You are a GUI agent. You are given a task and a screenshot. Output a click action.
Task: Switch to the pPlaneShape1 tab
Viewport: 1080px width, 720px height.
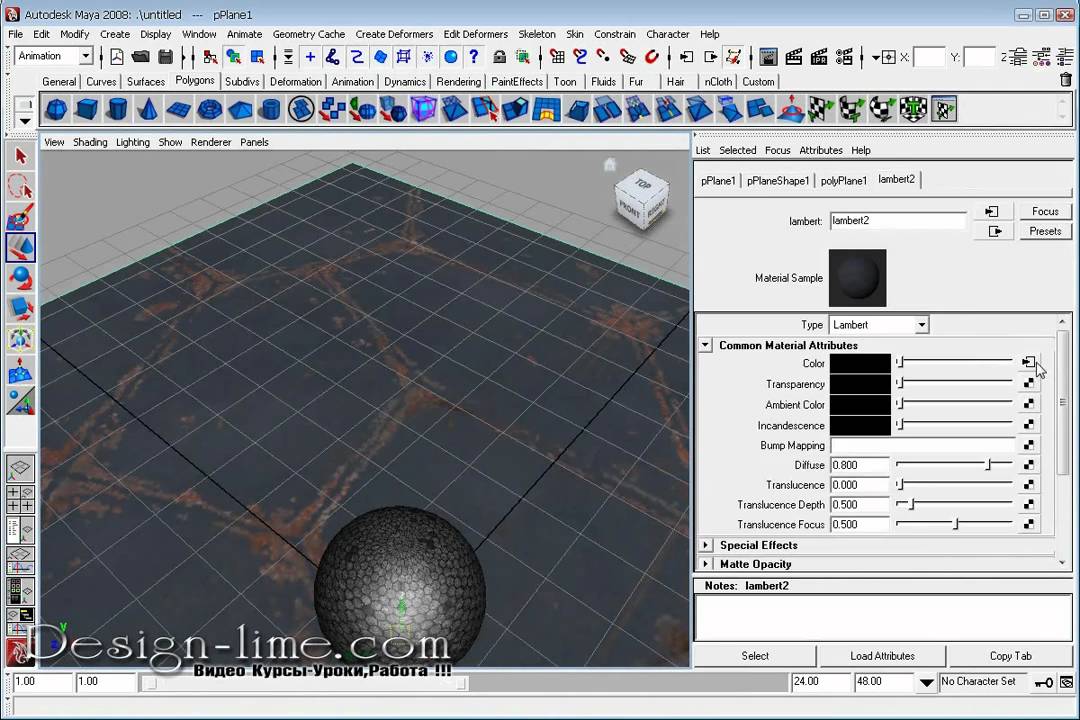(x=777, y=181)
